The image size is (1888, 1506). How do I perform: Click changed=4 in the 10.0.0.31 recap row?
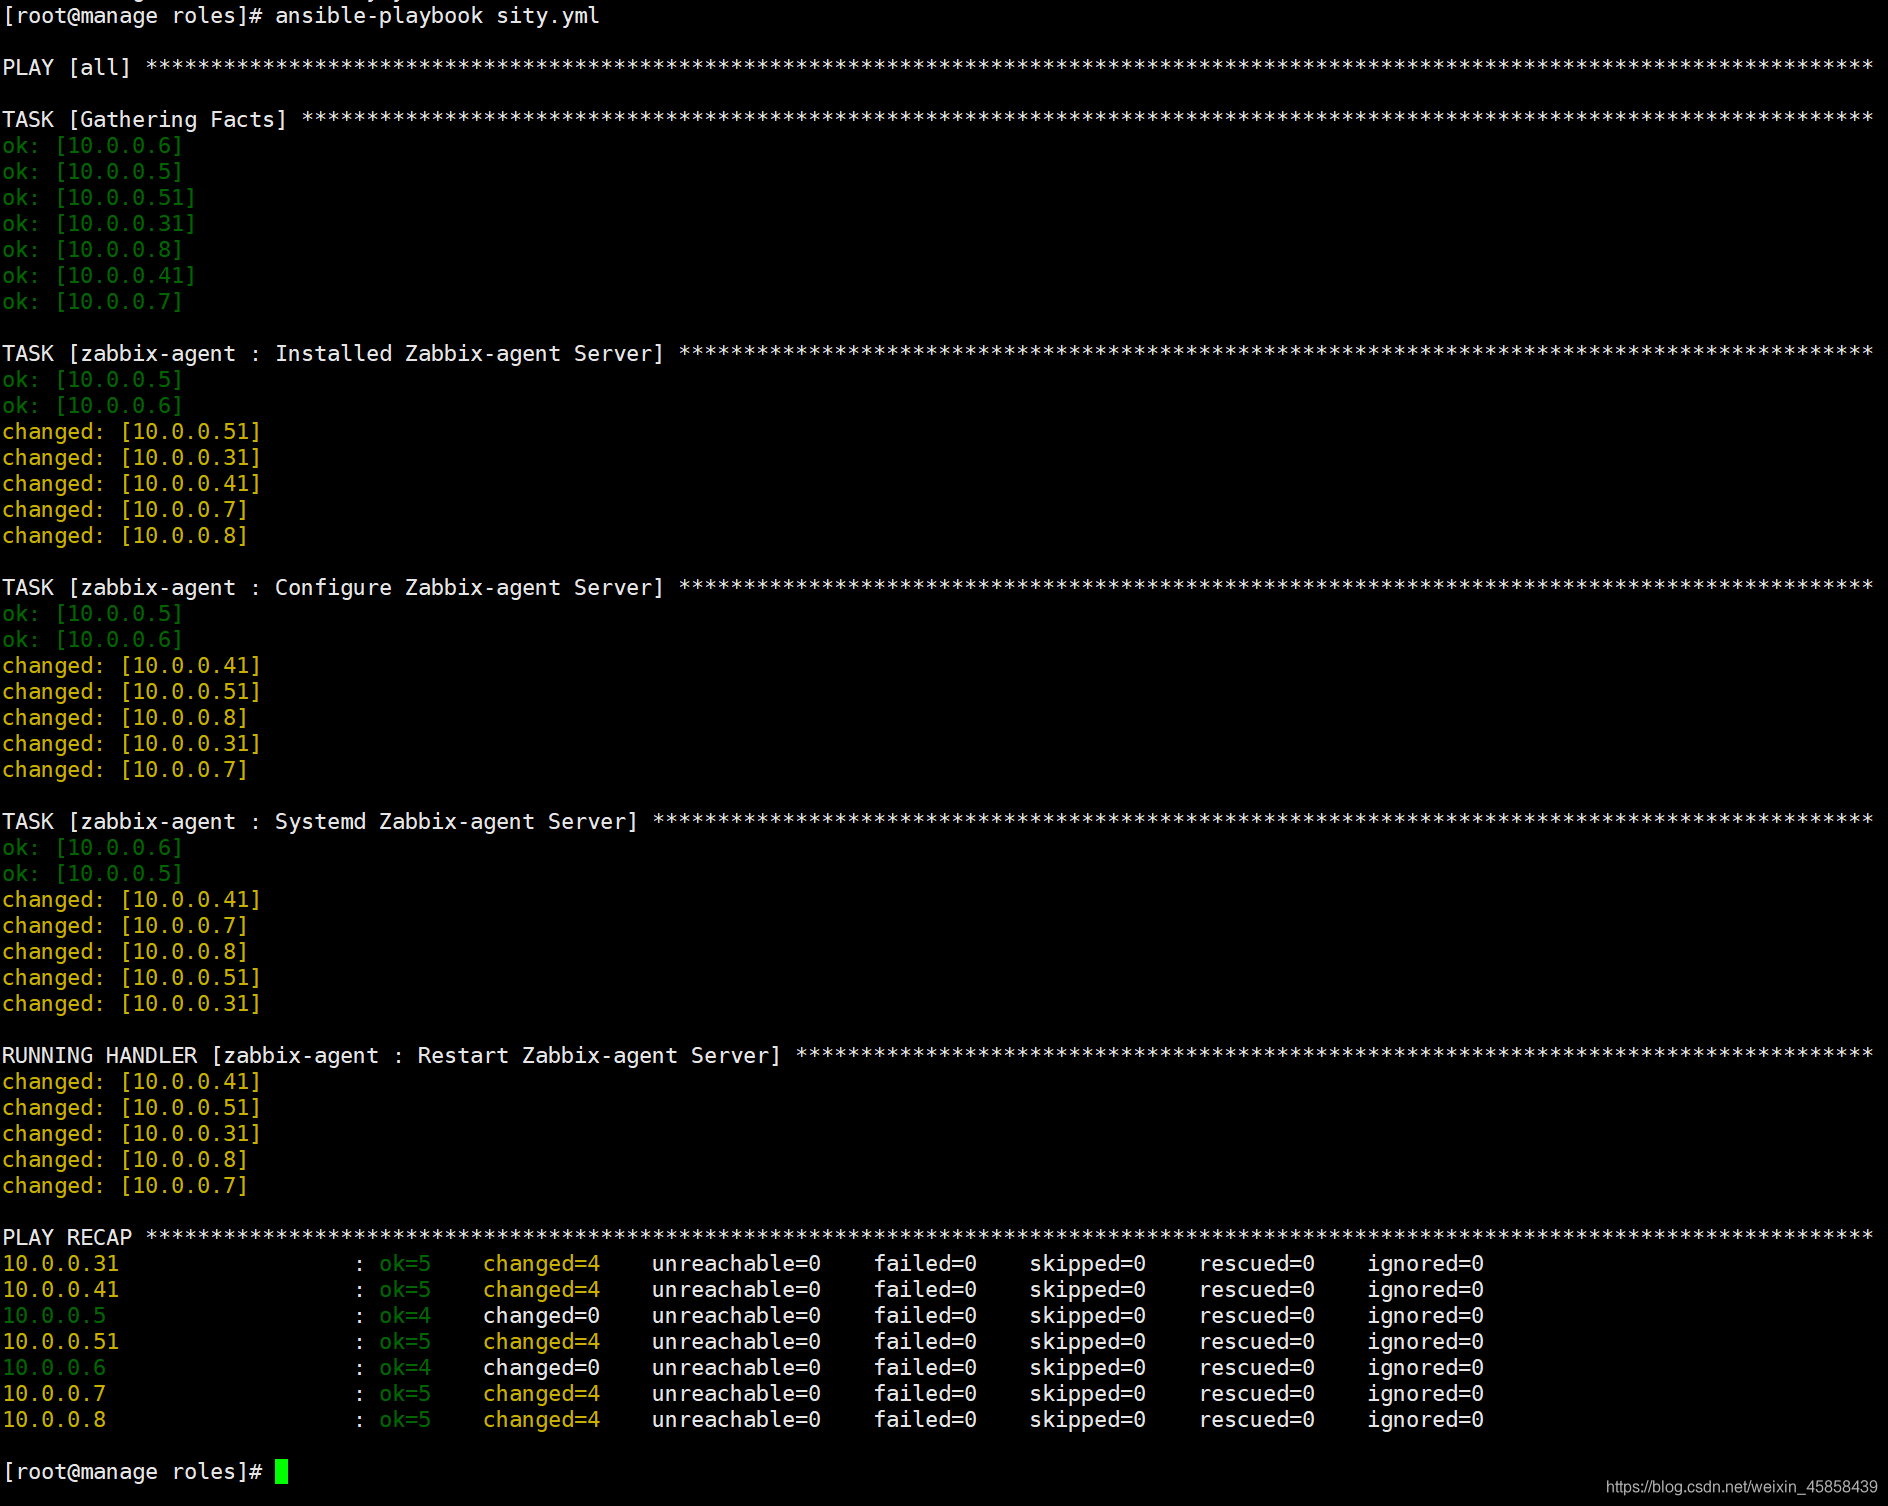(542, 1264)
